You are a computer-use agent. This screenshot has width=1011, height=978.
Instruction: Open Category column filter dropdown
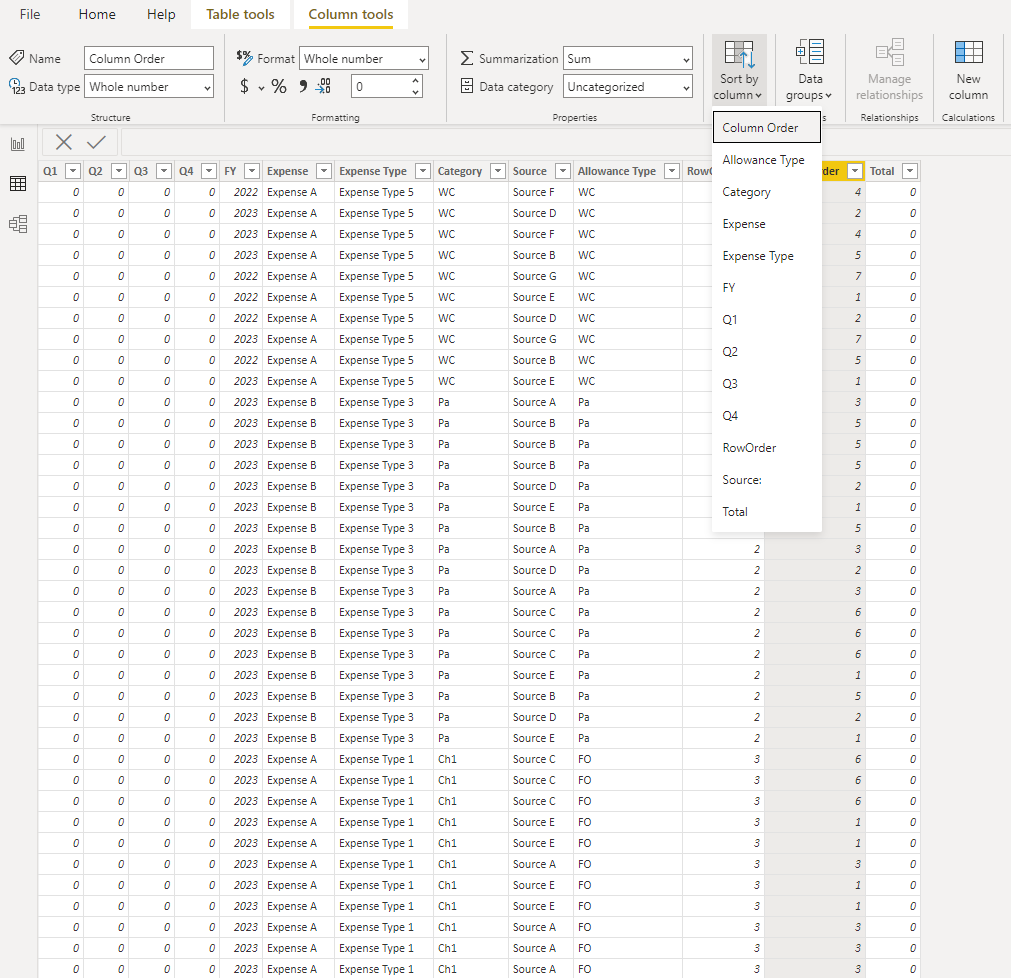click(497, 171)
